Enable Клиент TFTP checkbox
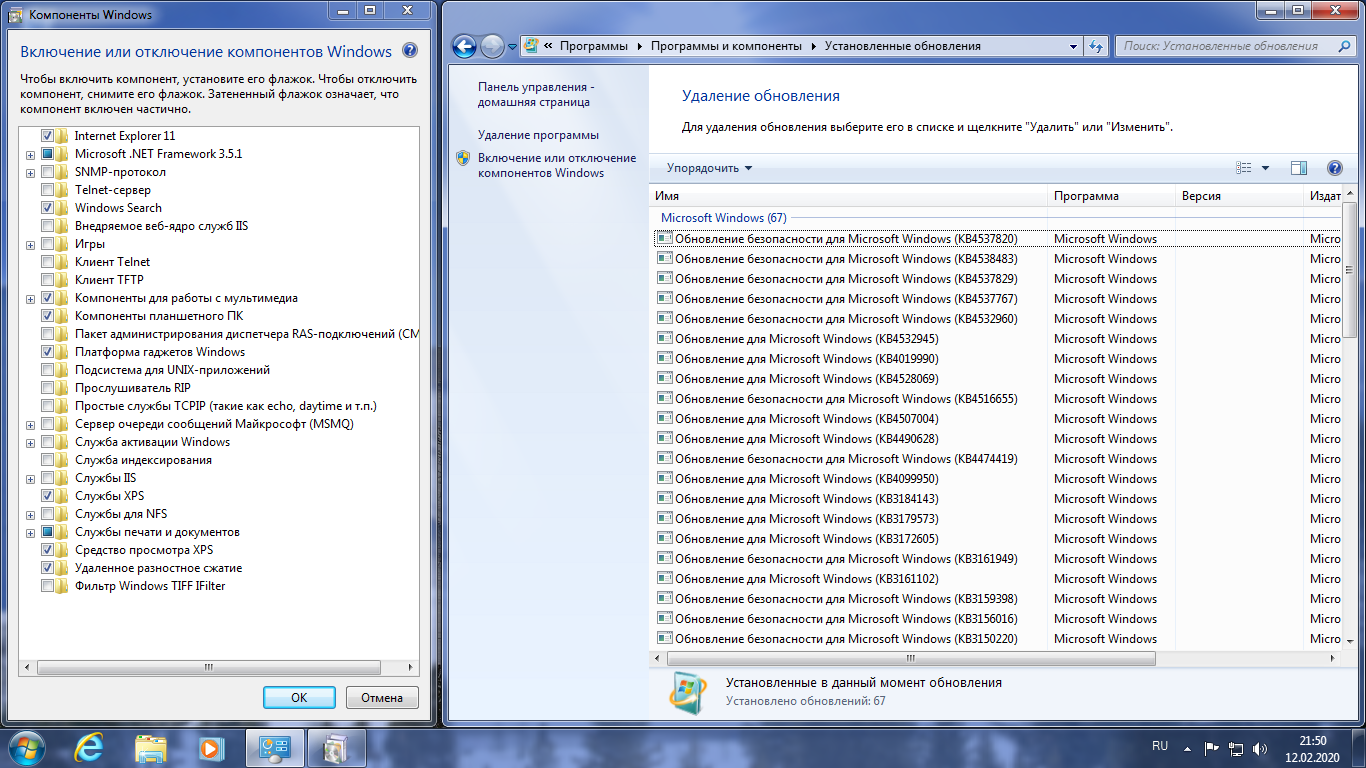 [47, 280]
